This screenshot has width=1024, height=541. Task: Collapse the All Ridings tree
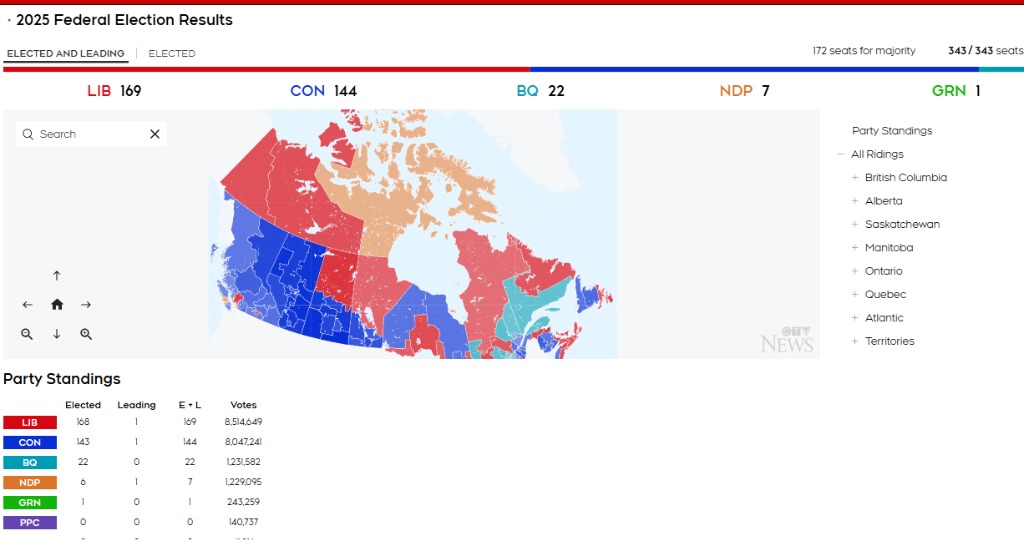click(840, 154)
